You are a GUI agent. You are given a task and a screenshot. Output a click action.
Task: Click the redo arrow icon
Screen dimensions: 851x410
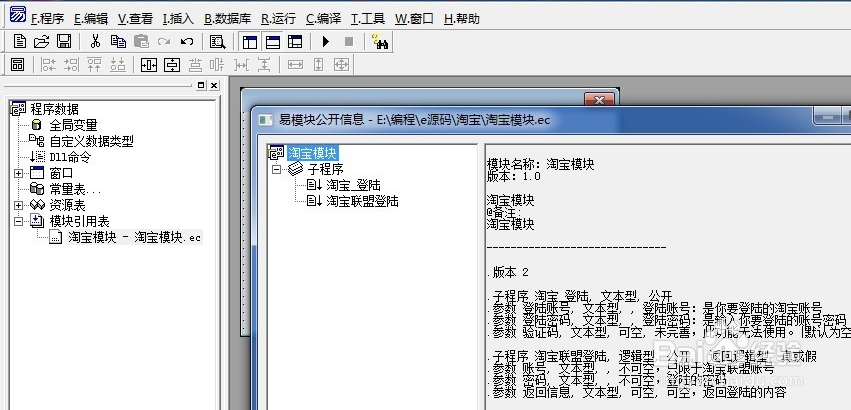tap(164, 41)
